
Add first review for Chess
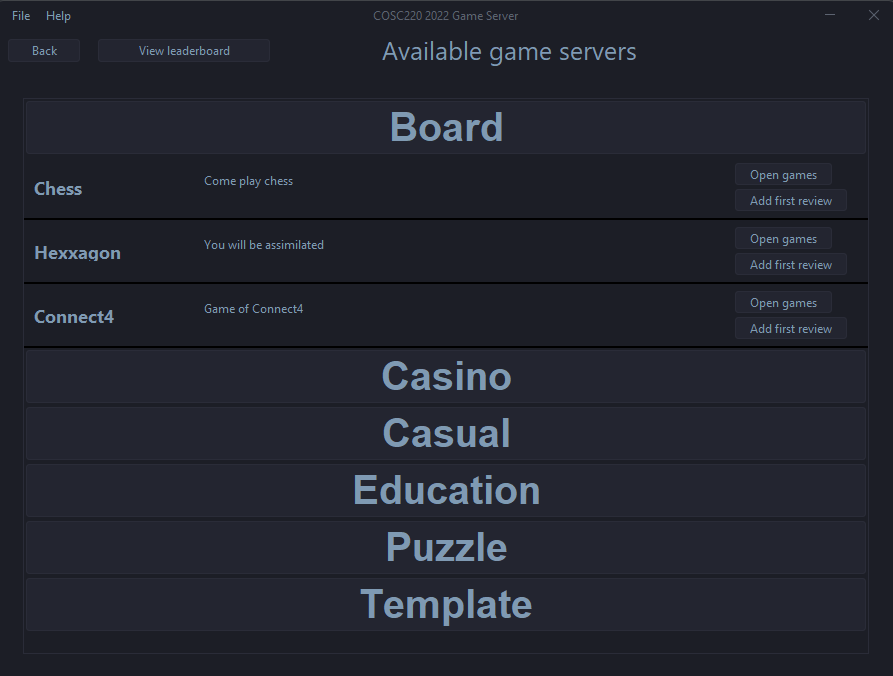pos(790,200)
